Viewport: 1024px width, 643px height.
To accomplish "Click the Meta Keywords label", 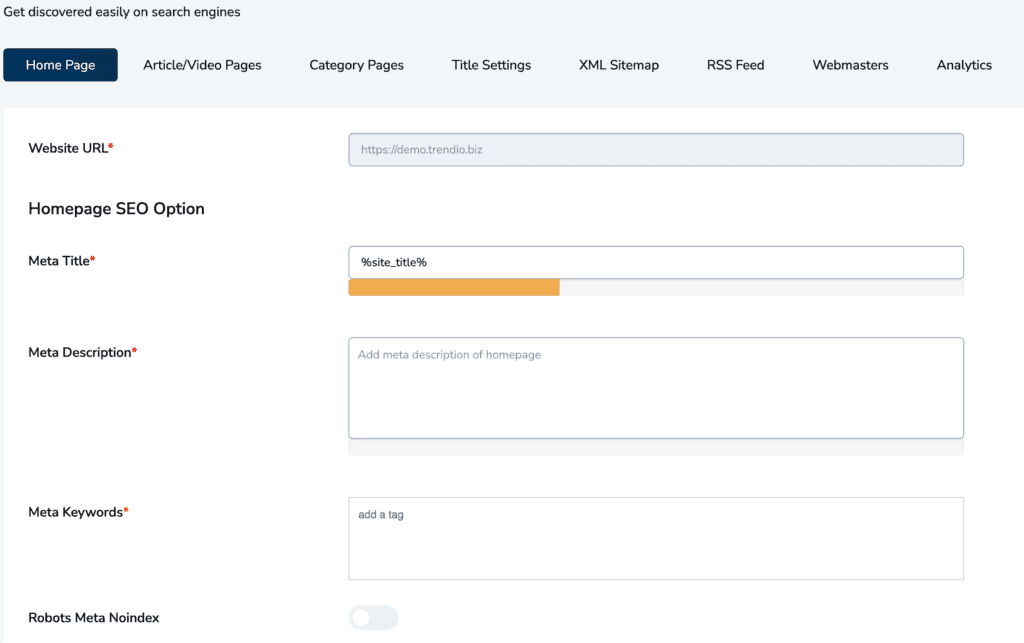I will click(x=76, y=511).
